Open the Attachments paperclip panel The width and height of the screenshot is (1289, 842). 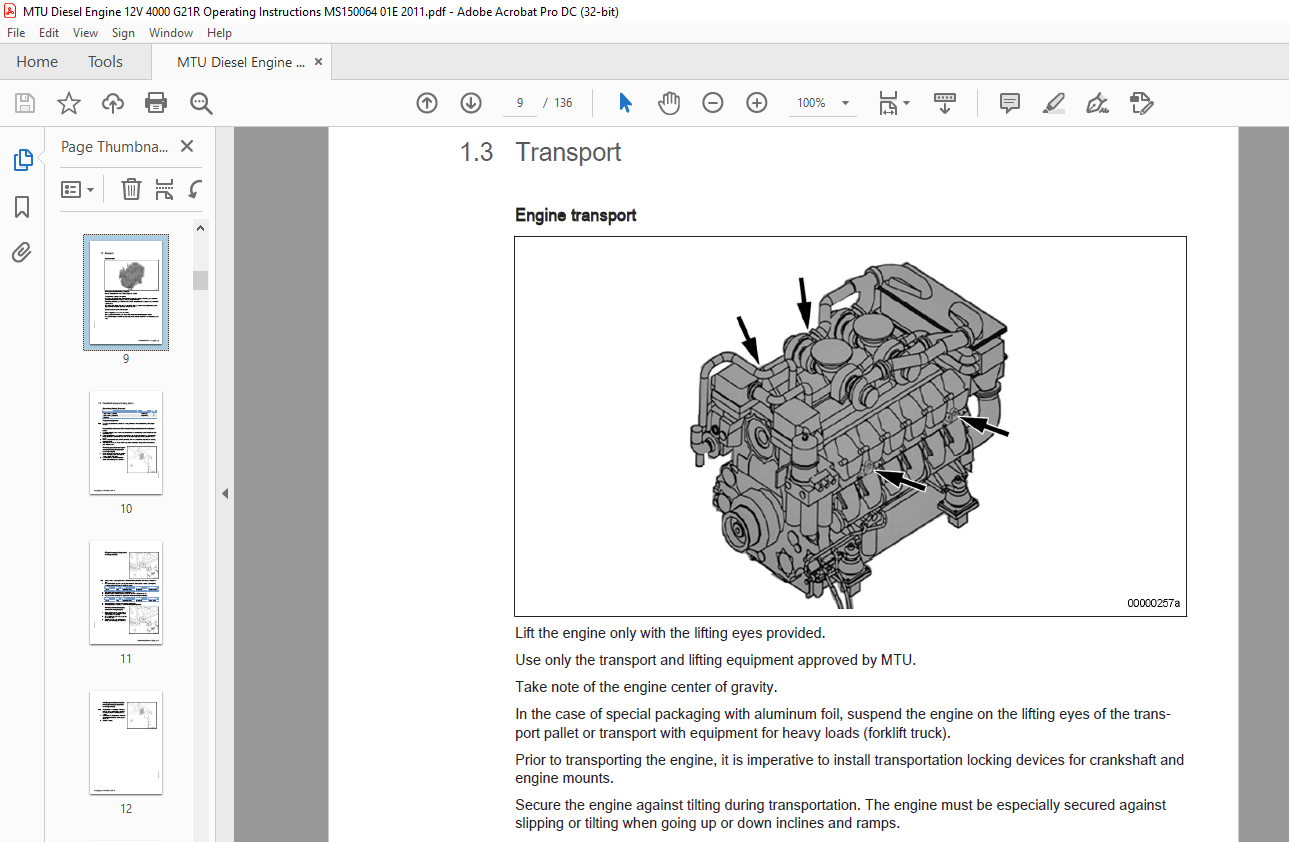click(22, 252)
